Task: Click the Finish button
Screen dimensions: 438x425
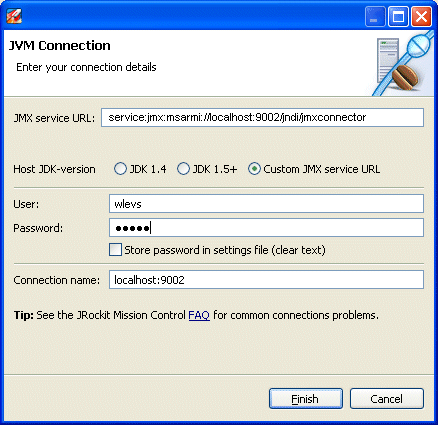Action: point(306,399)
